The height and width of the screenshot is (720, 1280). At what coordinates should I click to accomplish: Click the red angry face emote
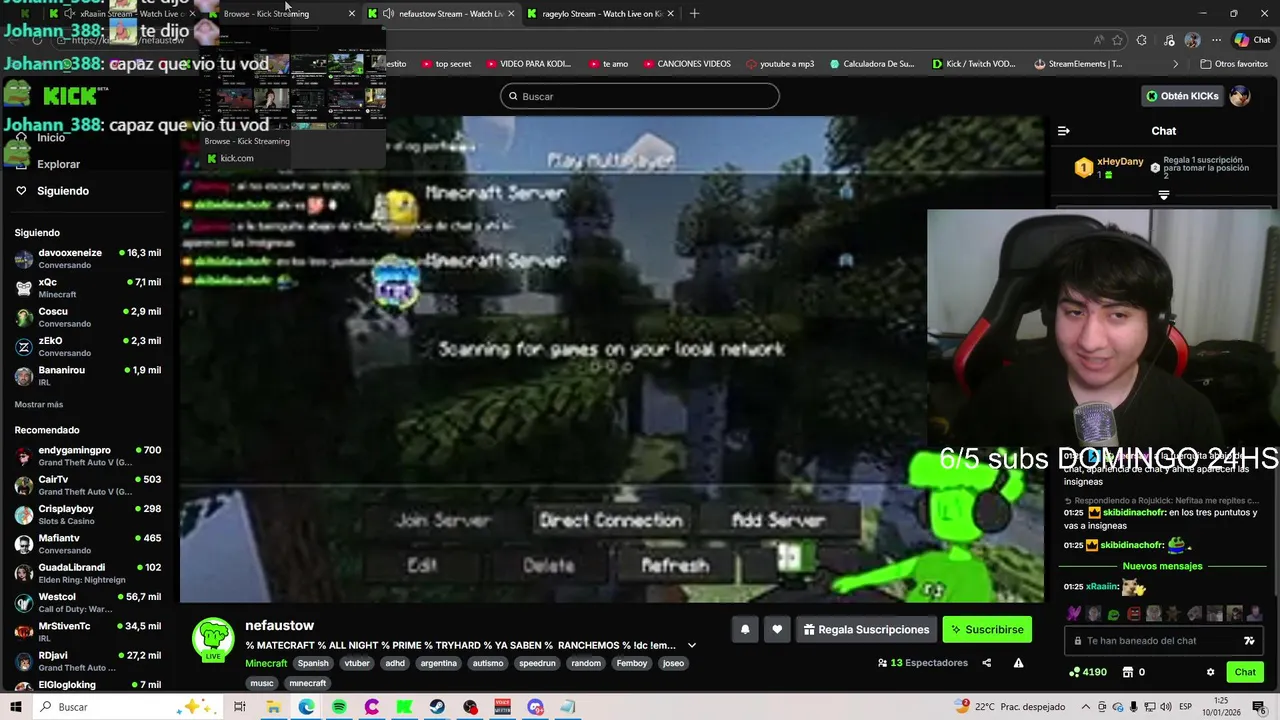coord(1134,614)
